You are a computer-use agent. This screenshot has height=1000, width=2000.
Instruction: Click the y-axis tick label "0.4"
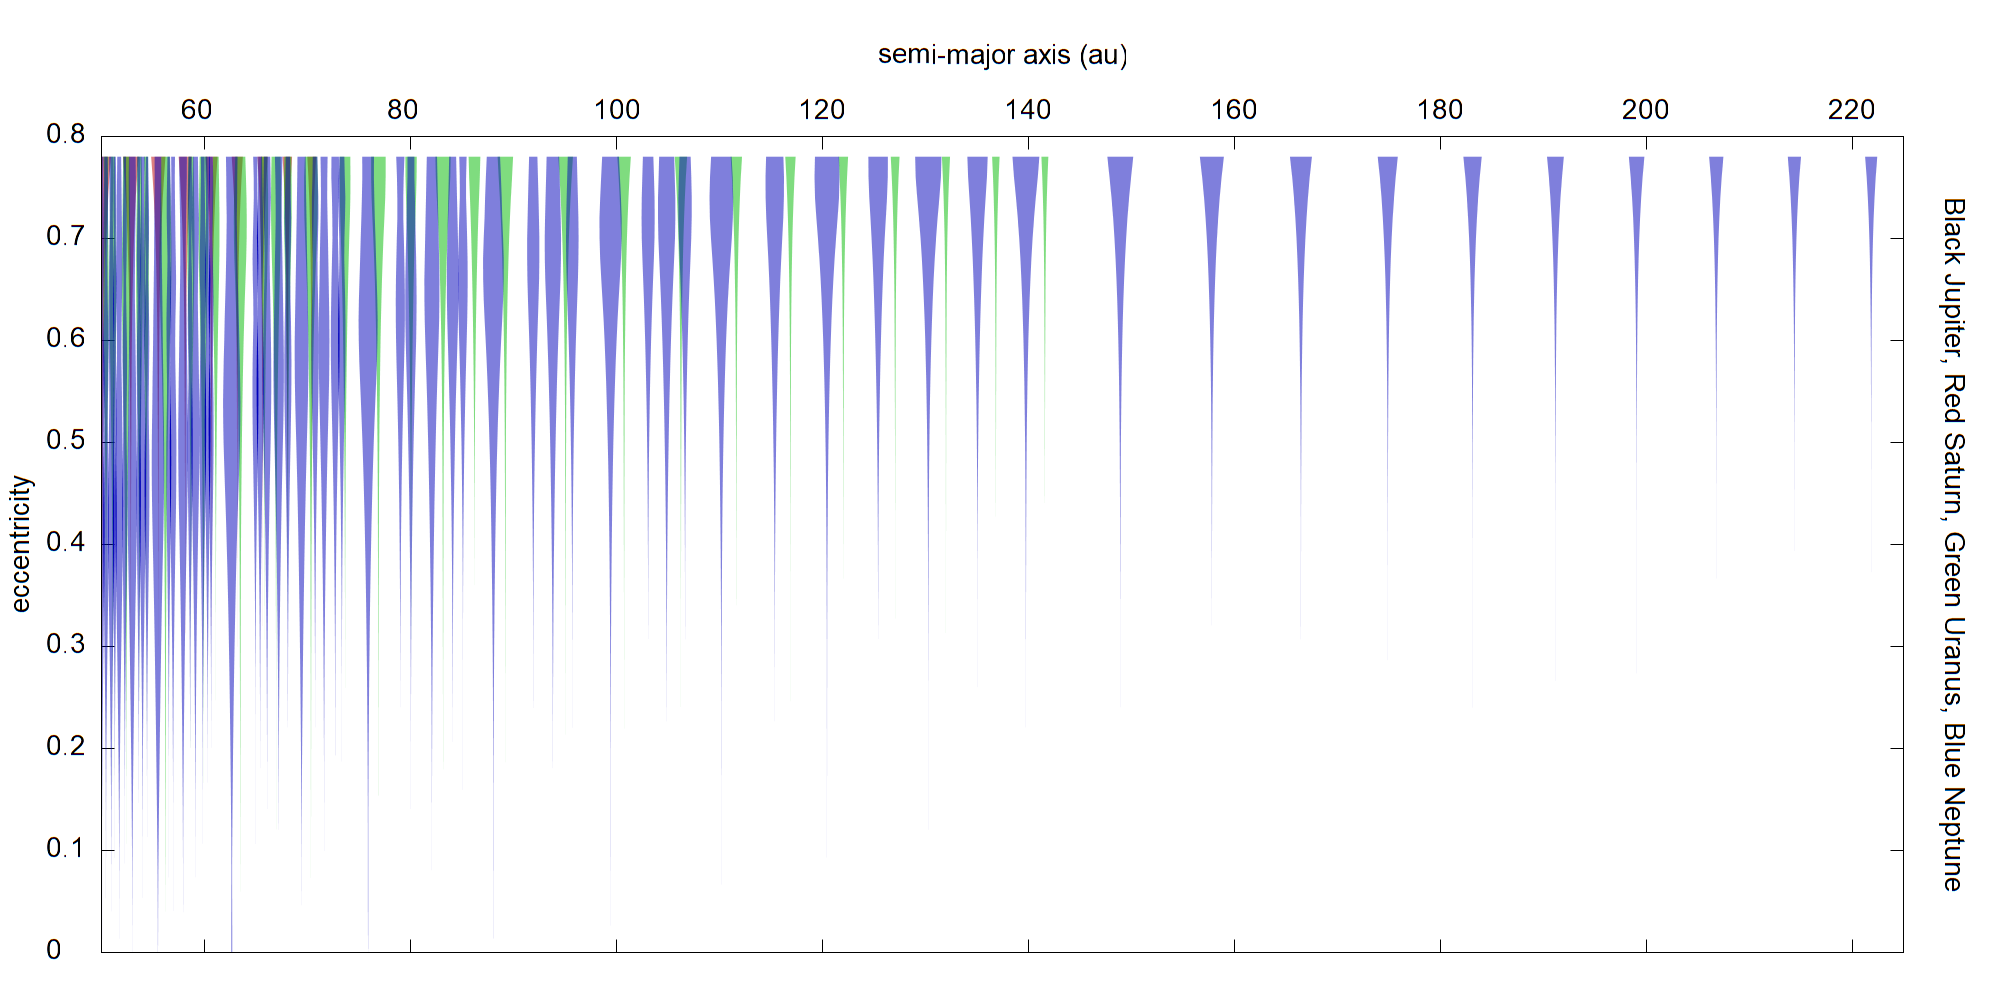pos(66,543)
